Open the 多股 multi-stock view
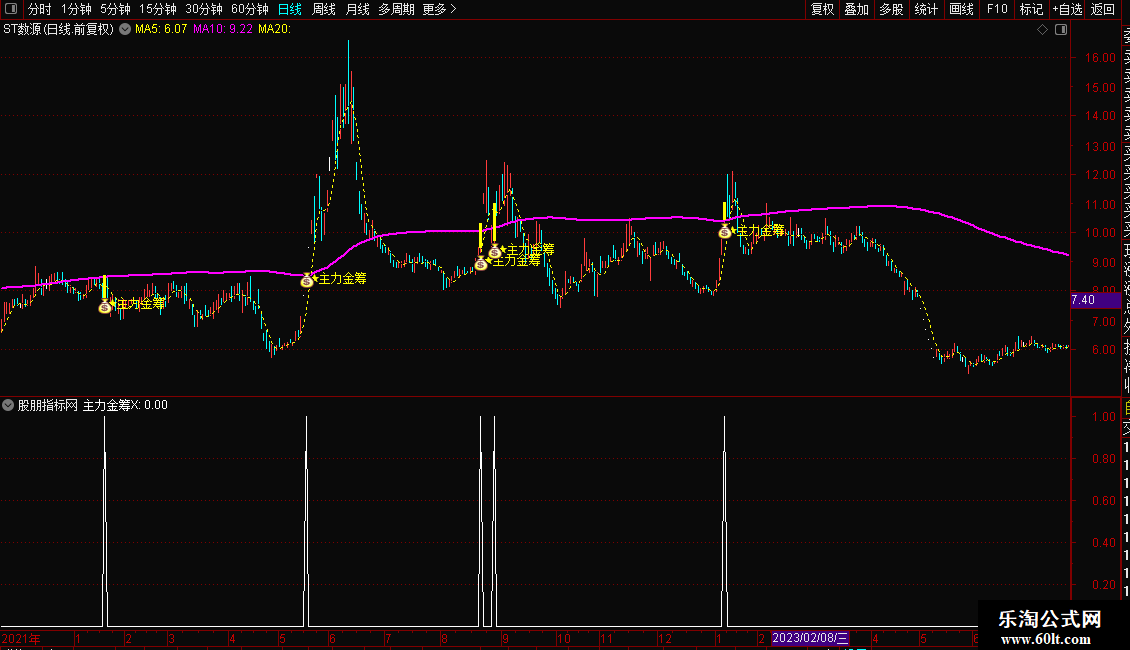The width and height of the screenshot is (1130, 650). [x=891, y=9]
